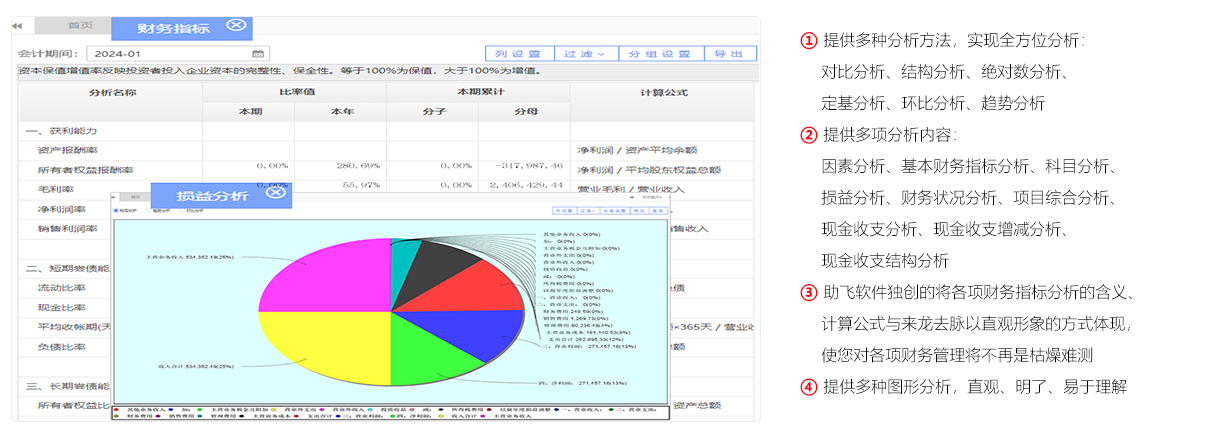Select the third radio option in 损益分析 panel
1210x438 pixels.
click(184, 212)
